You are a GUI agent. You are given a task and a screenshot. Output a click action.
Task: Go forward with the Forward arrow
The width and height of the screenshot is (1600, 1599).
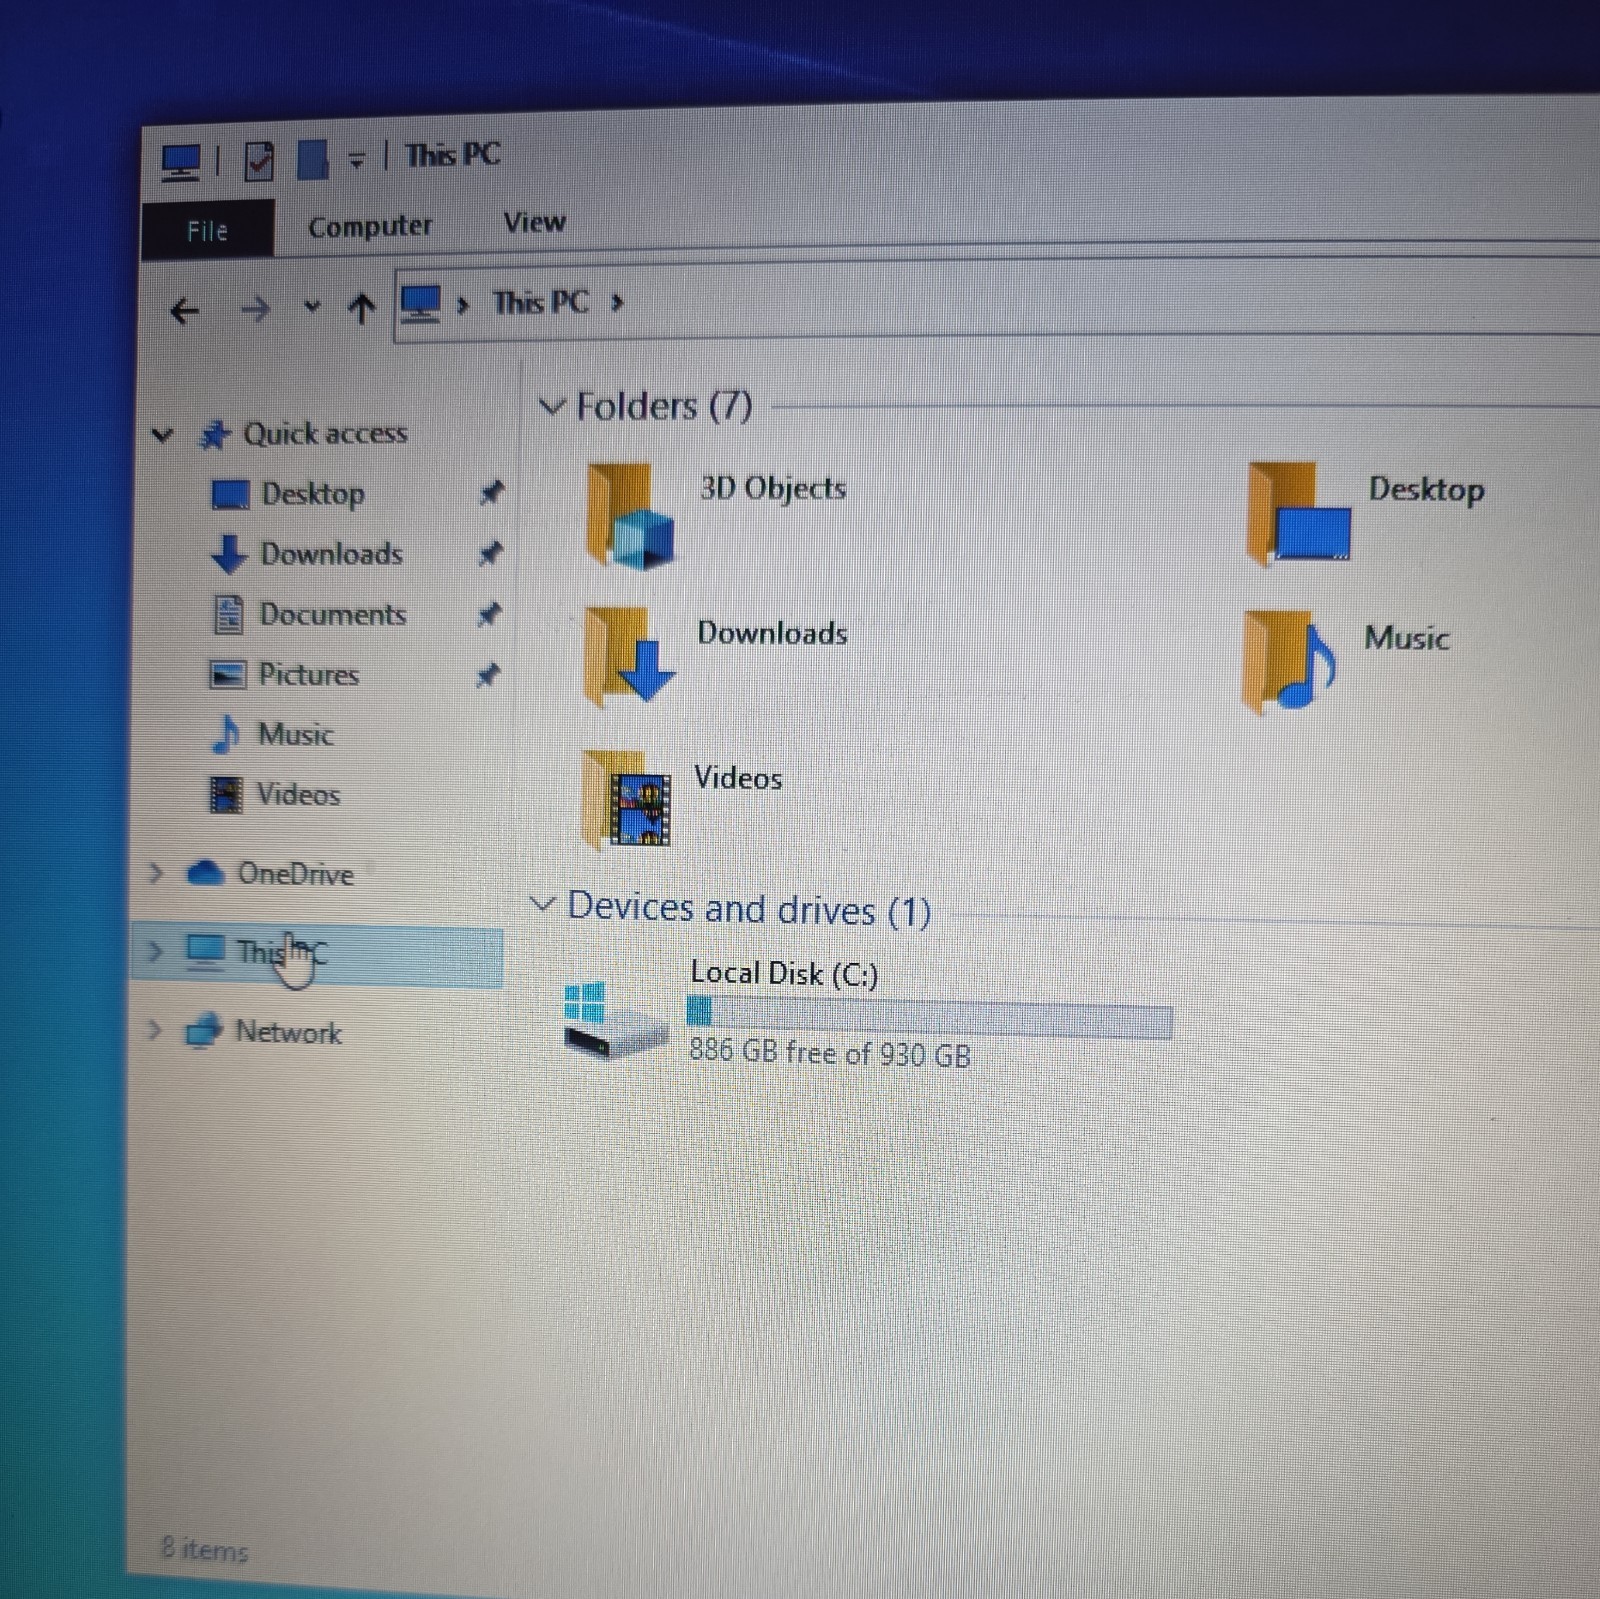tap(255, 310)
